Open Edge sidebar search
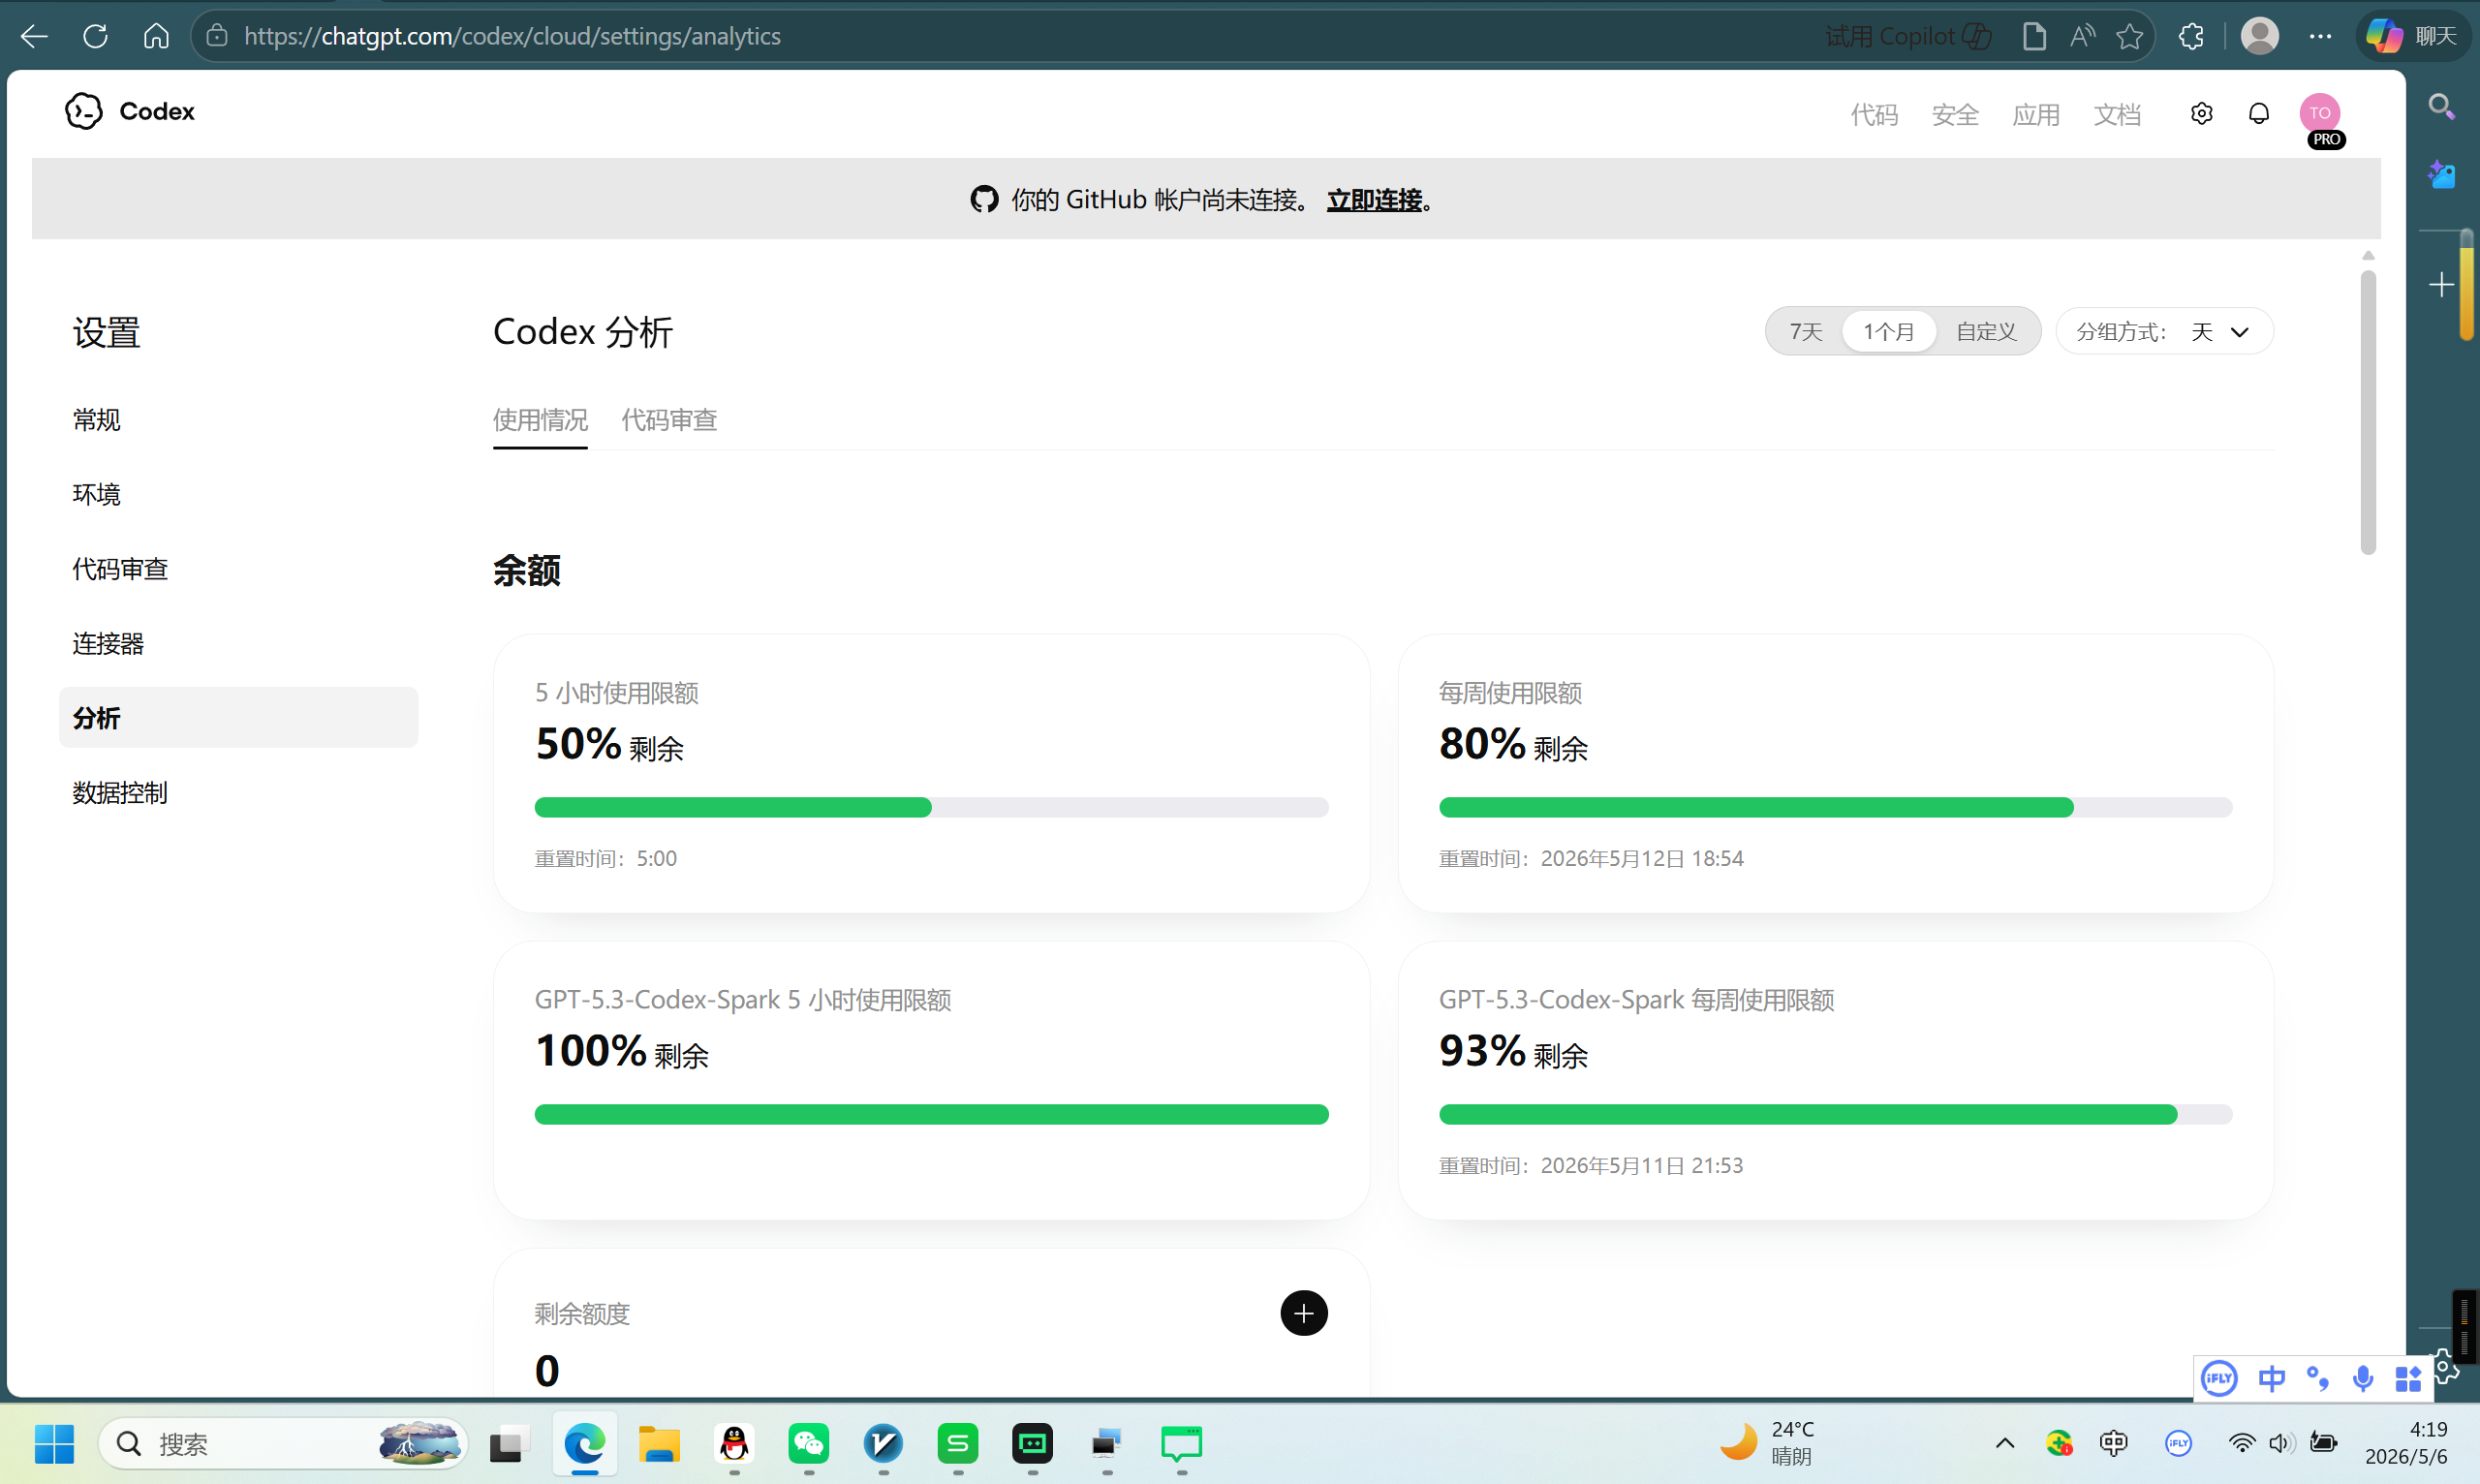 tap(2441, 106)
